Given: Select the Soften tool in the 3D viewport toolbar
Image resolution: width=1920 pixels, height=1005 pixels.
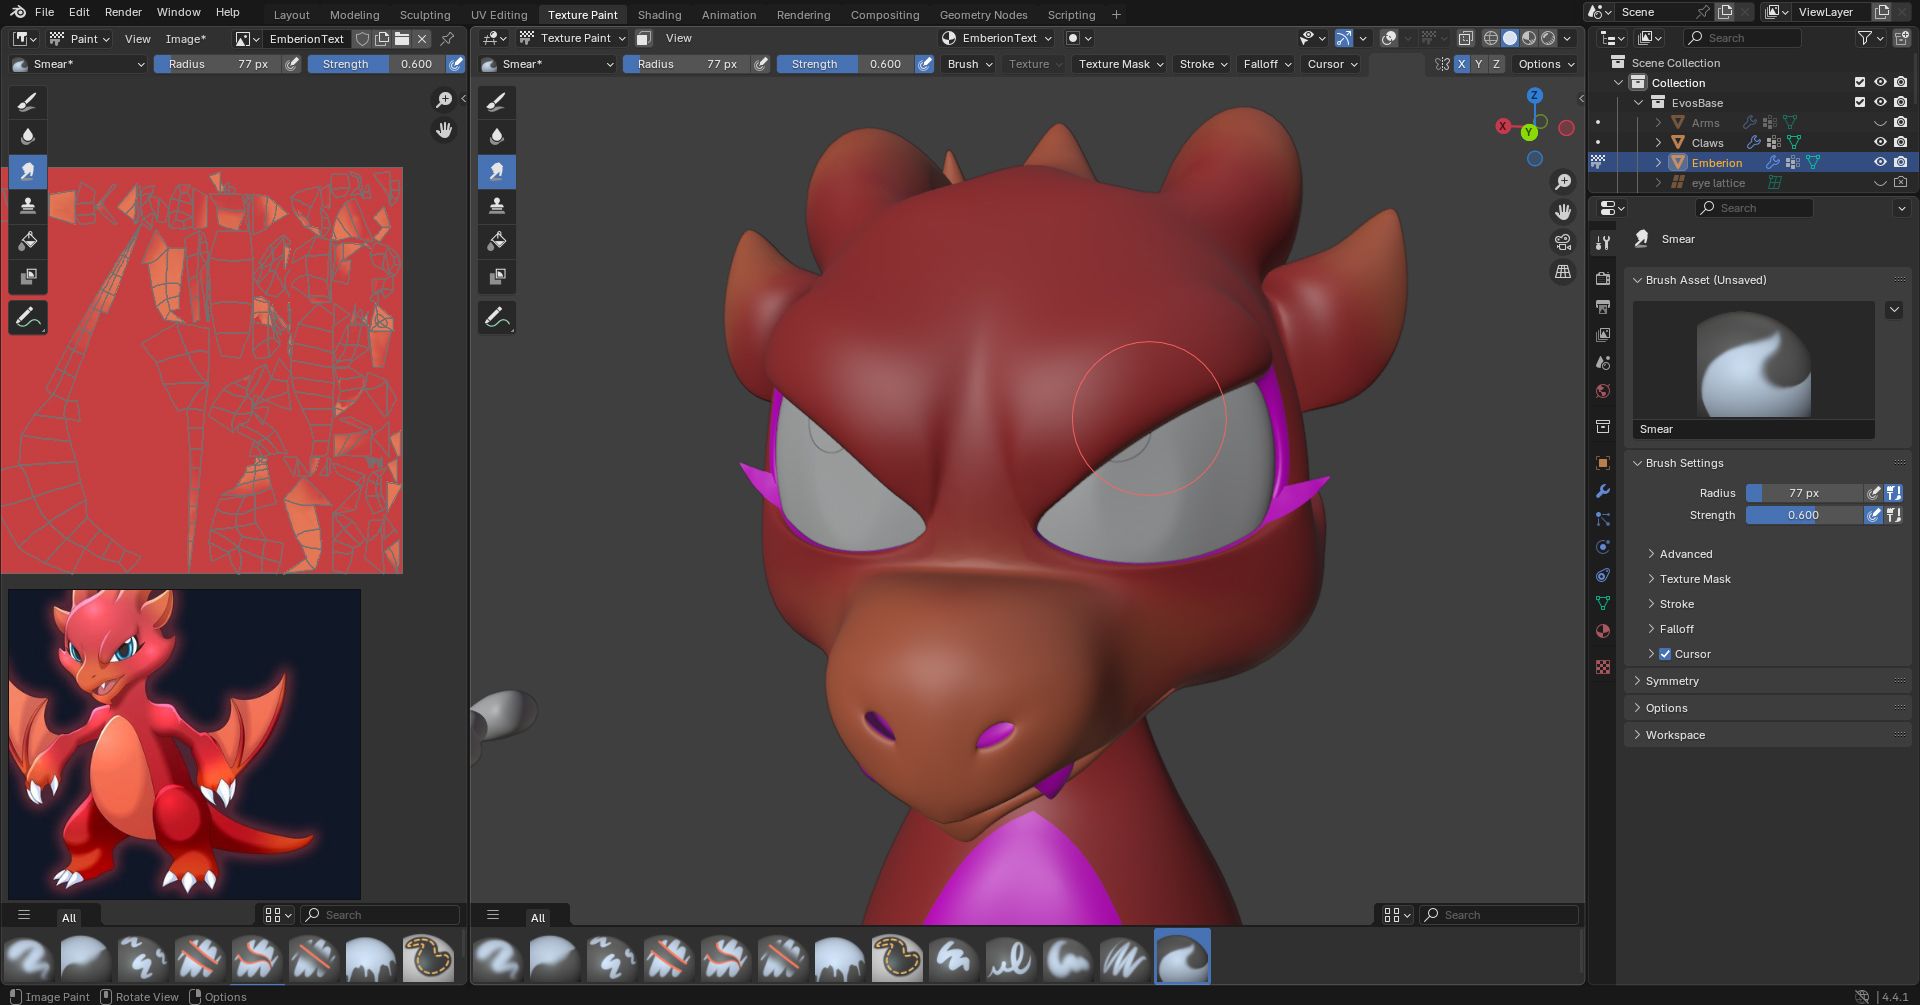Looking at the screenshot, I should [x=497, y=137].
